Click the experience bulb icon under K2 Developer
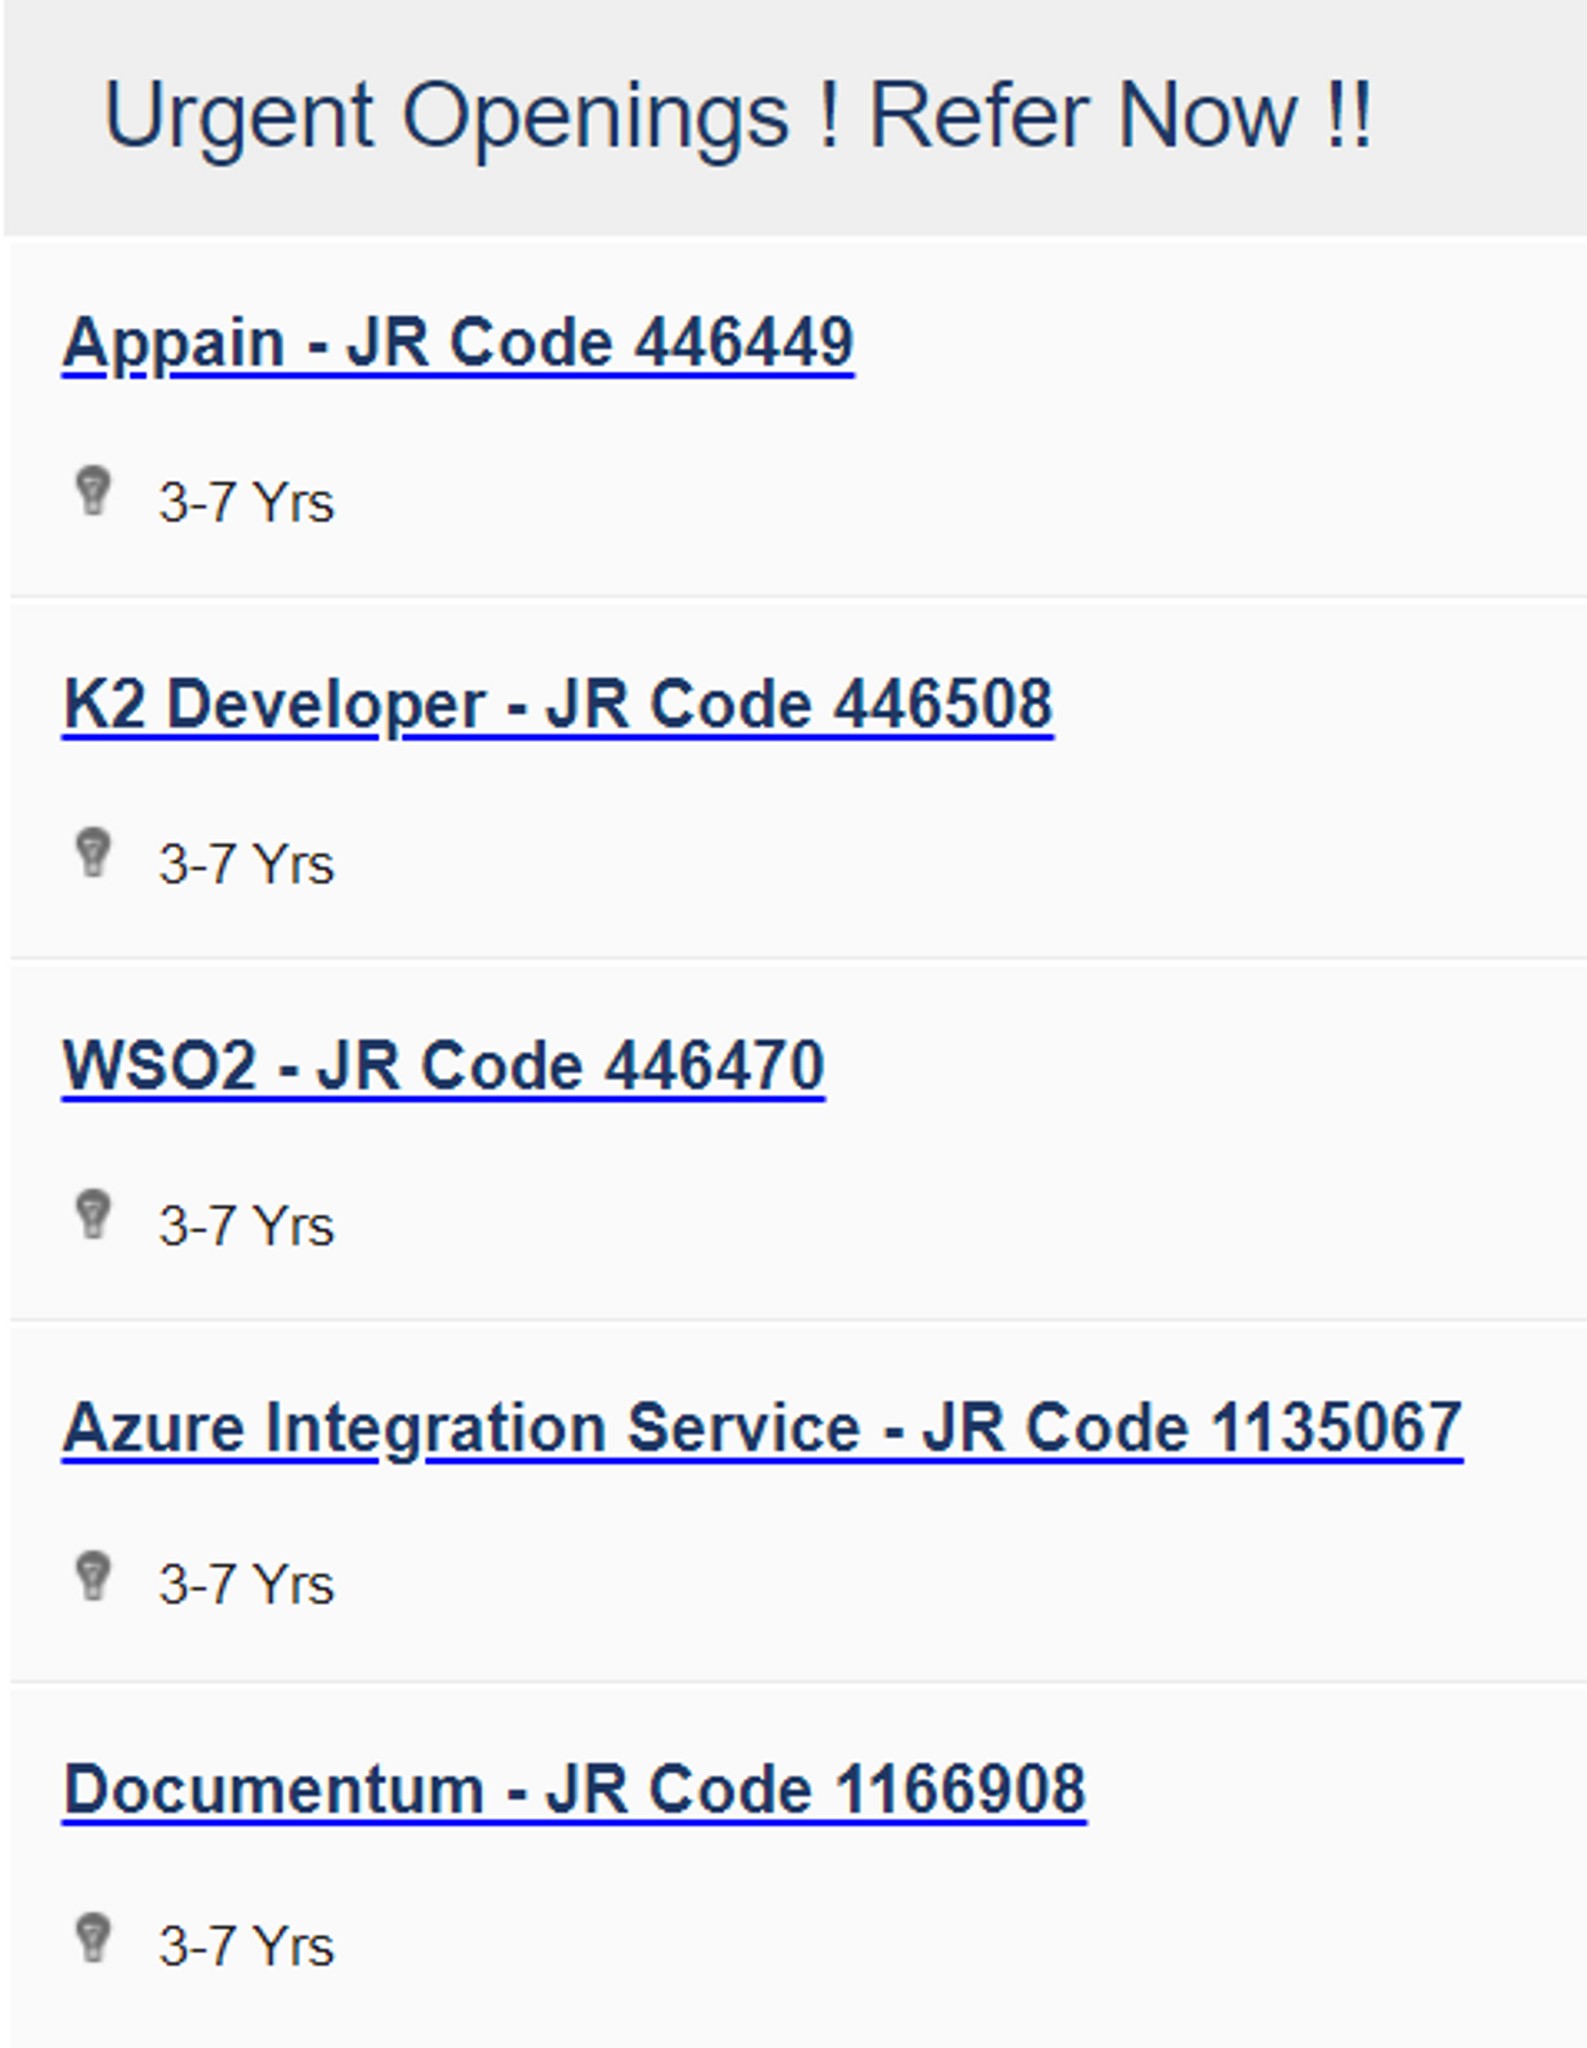 (x=94, y=853)
